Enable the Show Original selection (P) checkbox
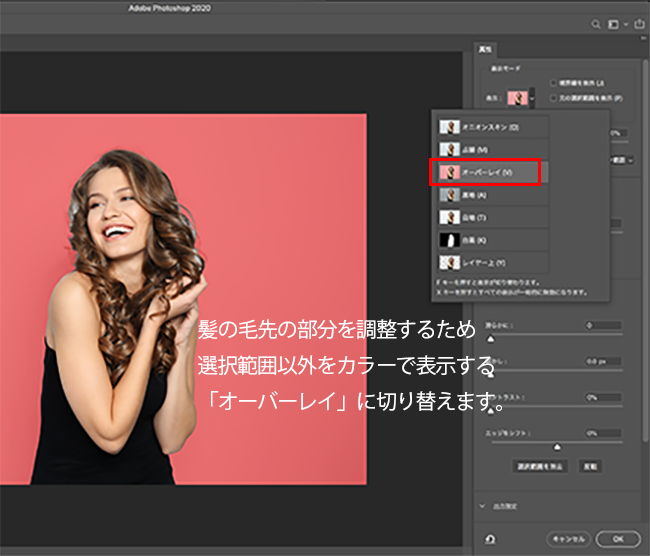Image resolution: width=650 pixels, height=556 pixels. pos(554,98)
